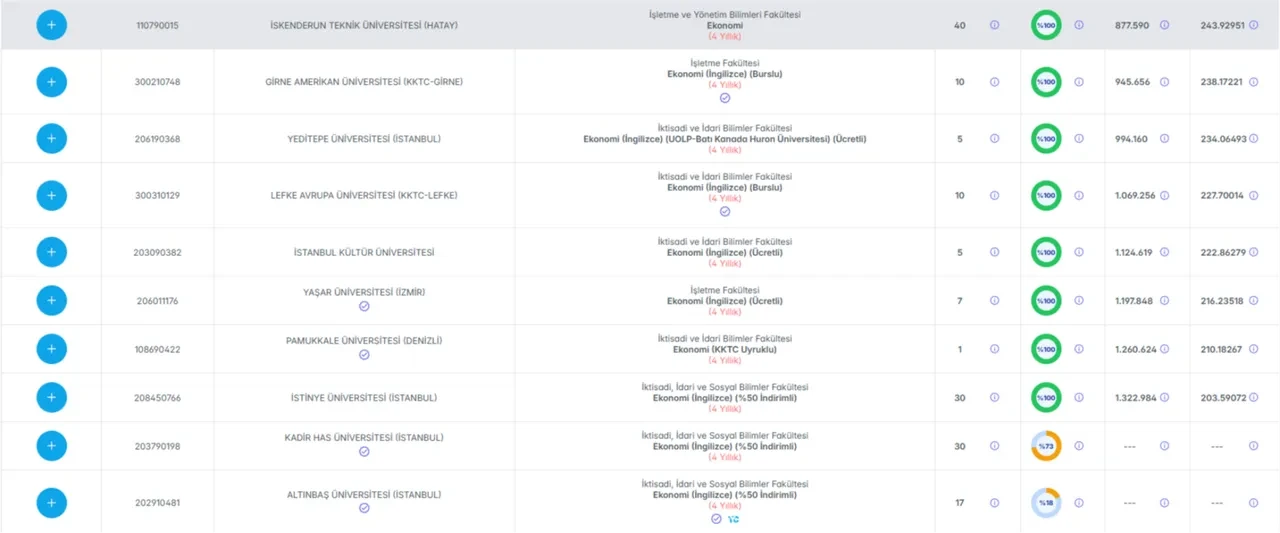This screenshot has width=1280, height=533.
Task: Add Yeditepe Üniversitesi using its plus icon
Action: (52, 139)
